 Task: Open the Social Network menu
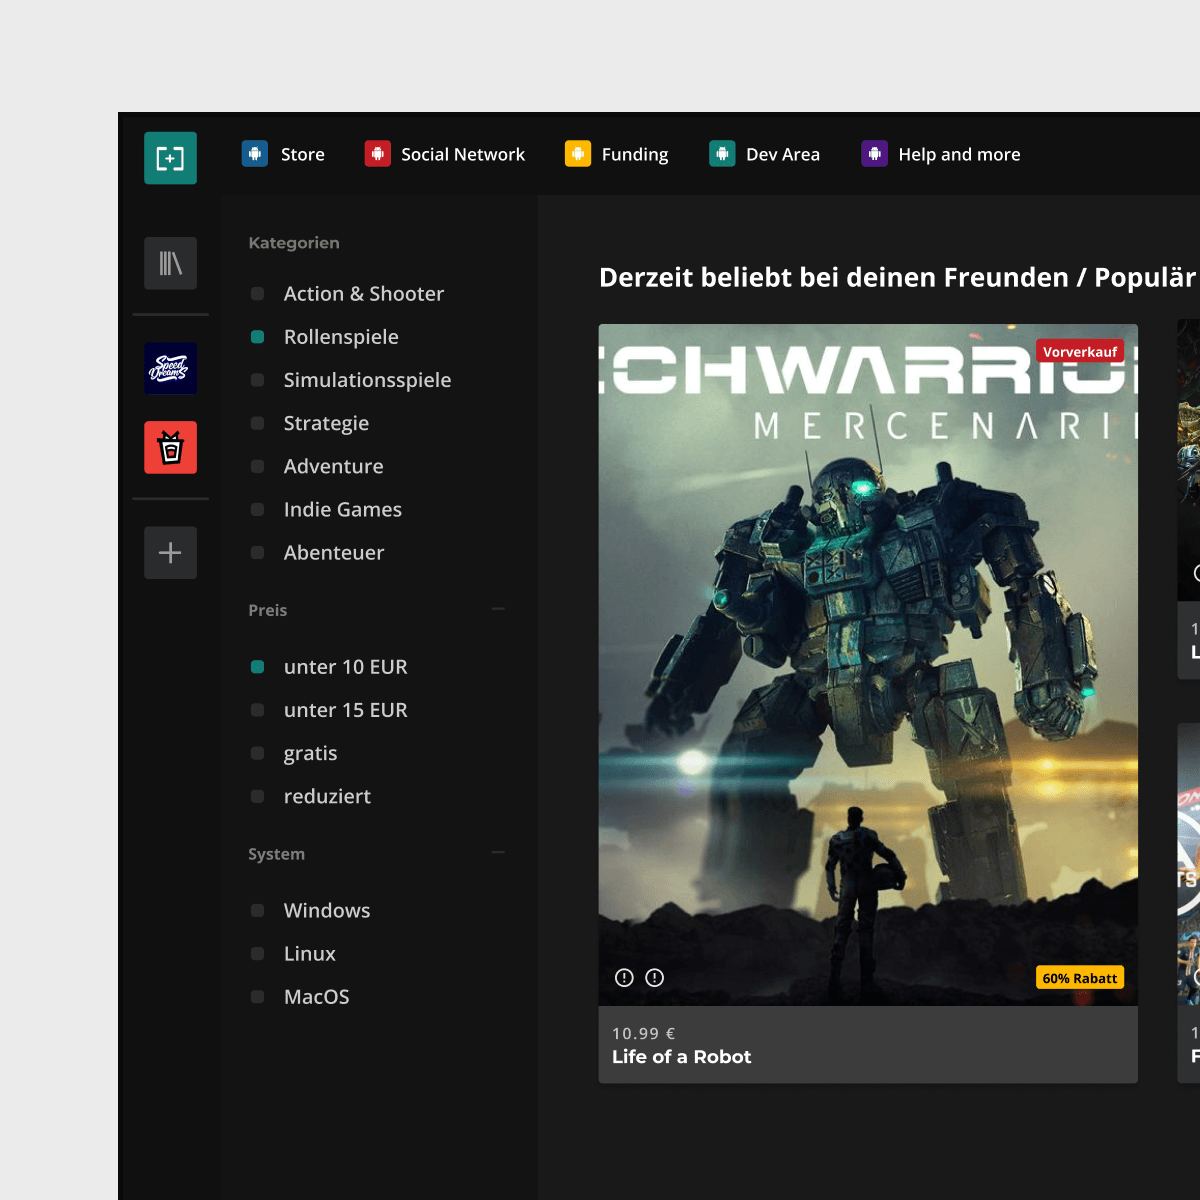[462, 154]
